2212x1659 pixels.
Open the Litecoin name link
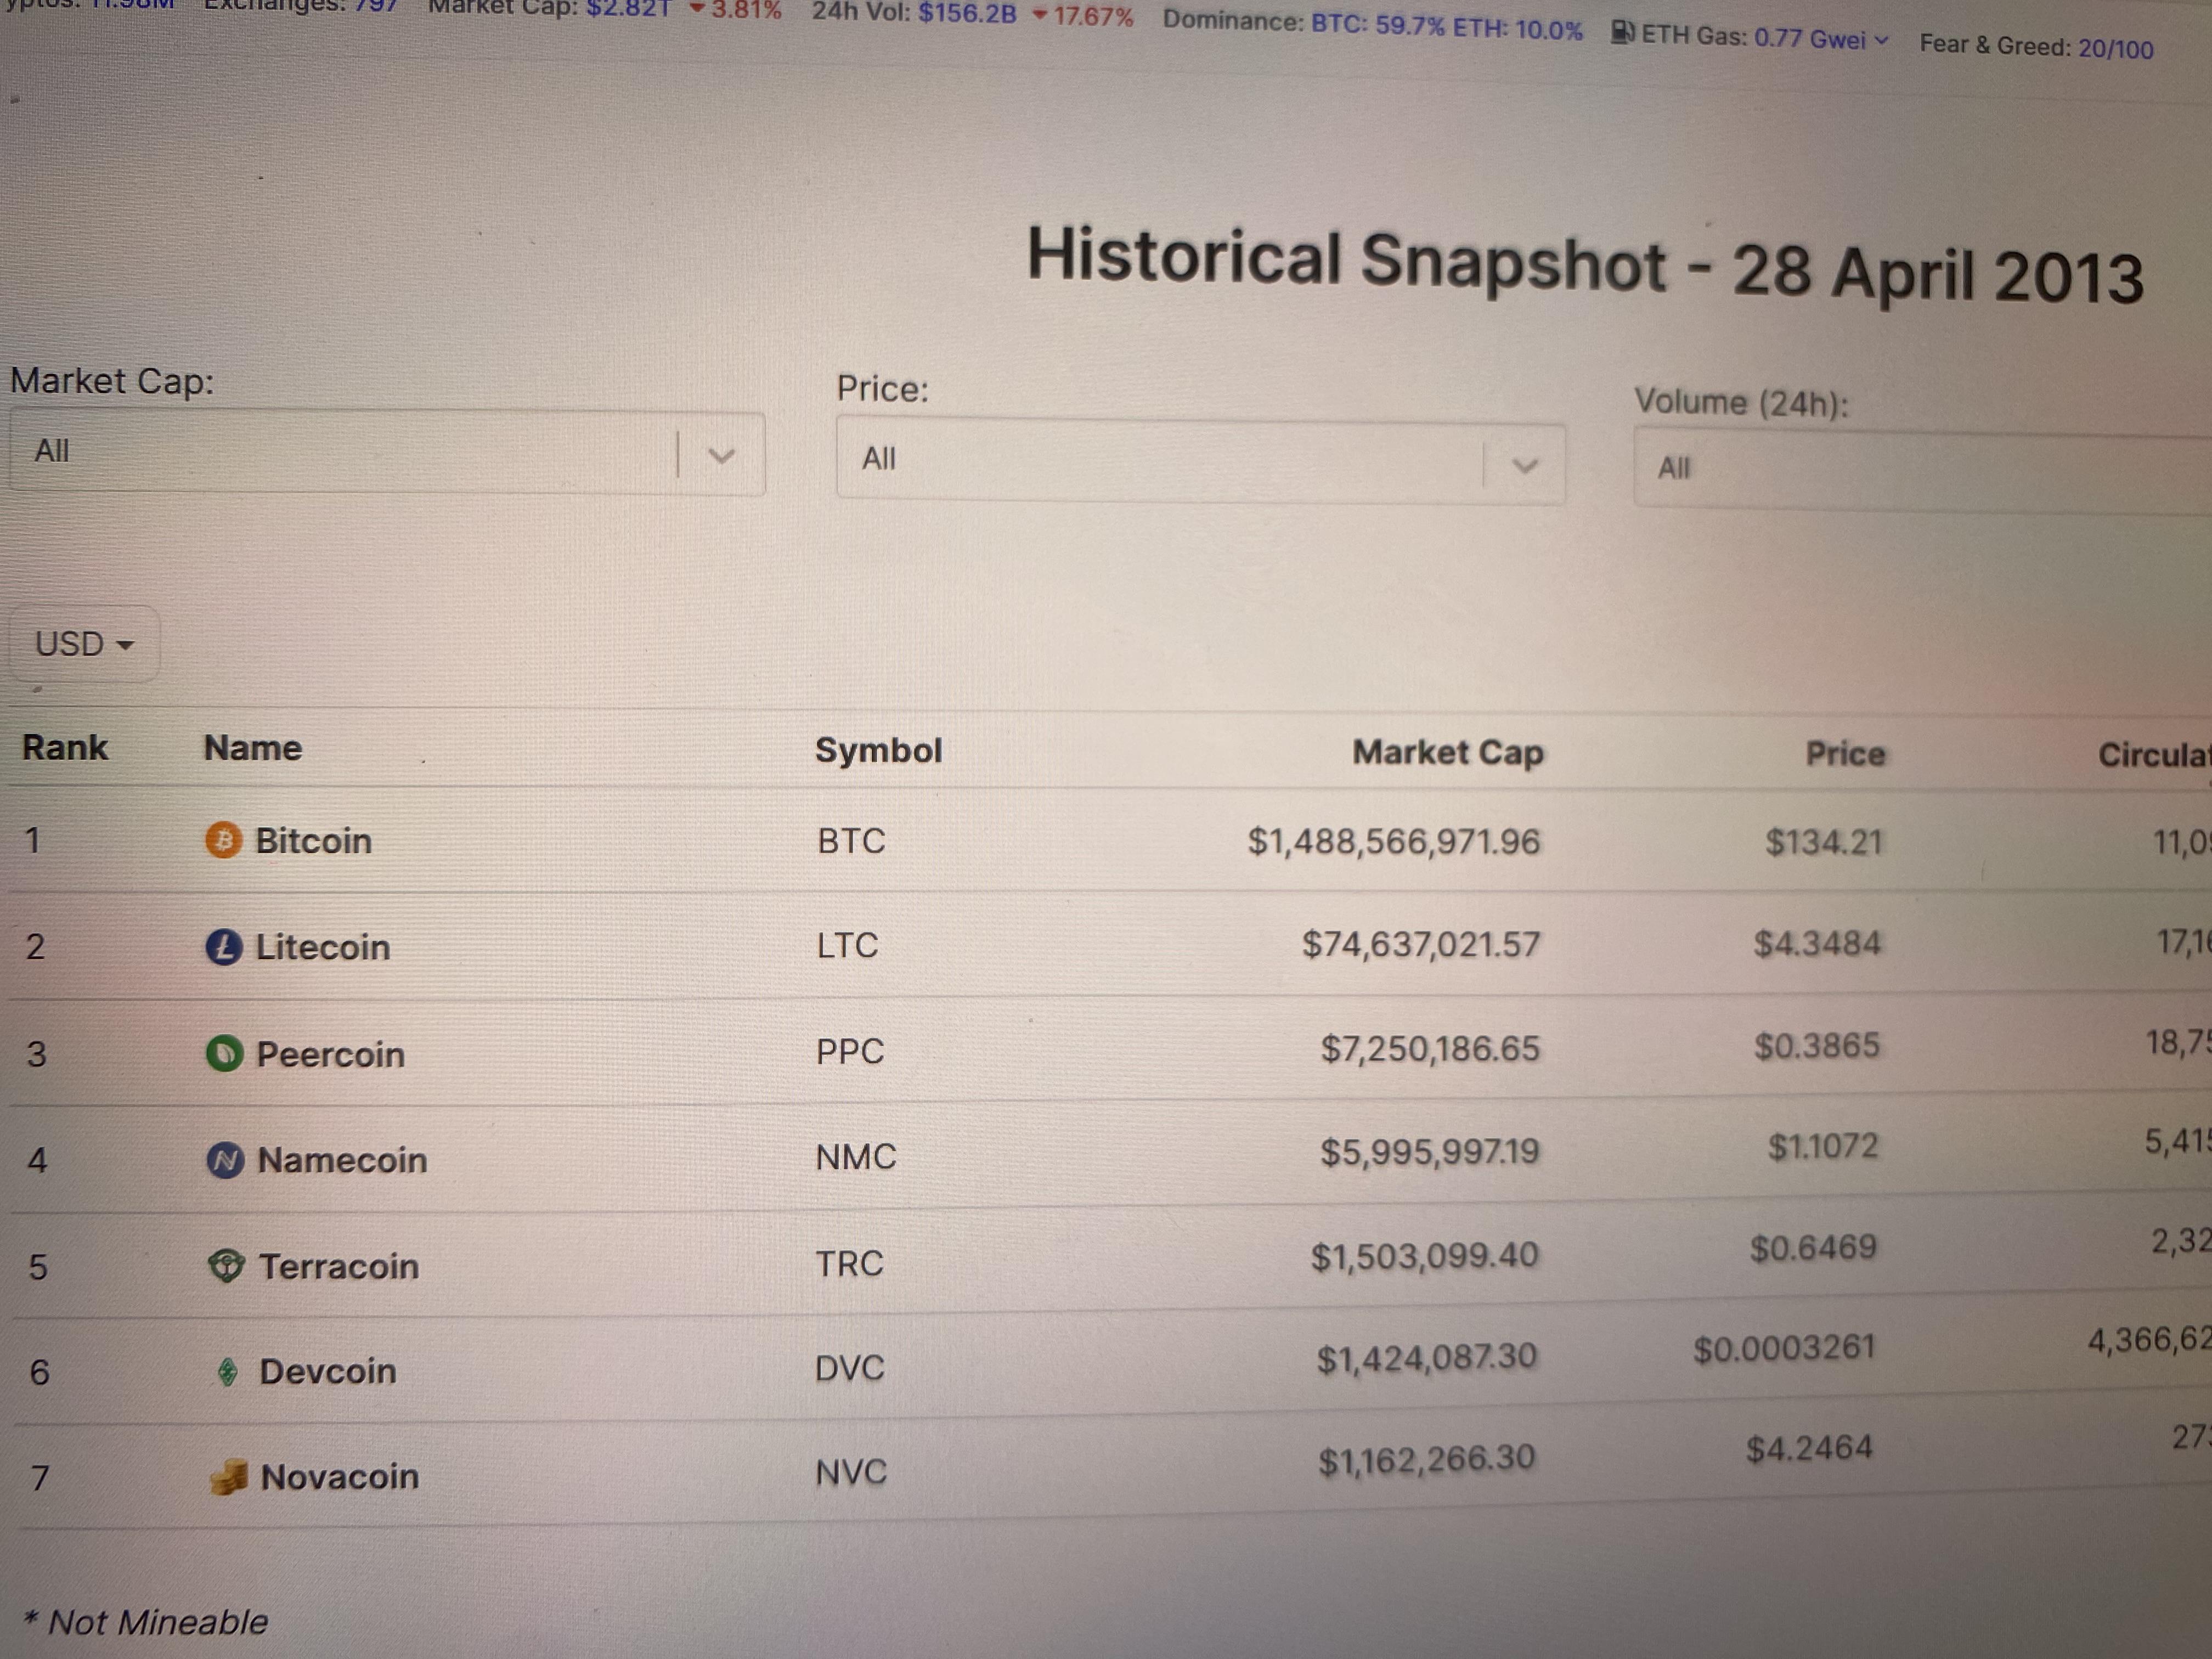[x=323, y=947]
